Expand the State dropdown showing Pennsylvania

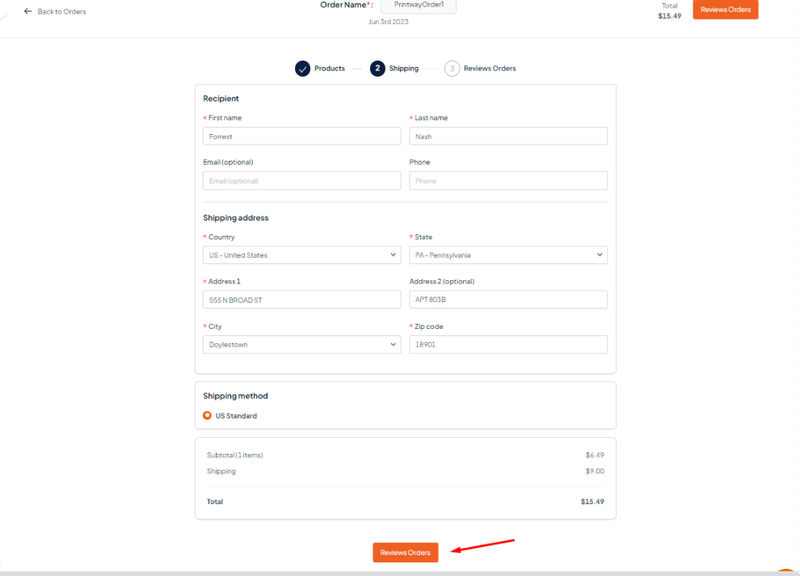508,255
